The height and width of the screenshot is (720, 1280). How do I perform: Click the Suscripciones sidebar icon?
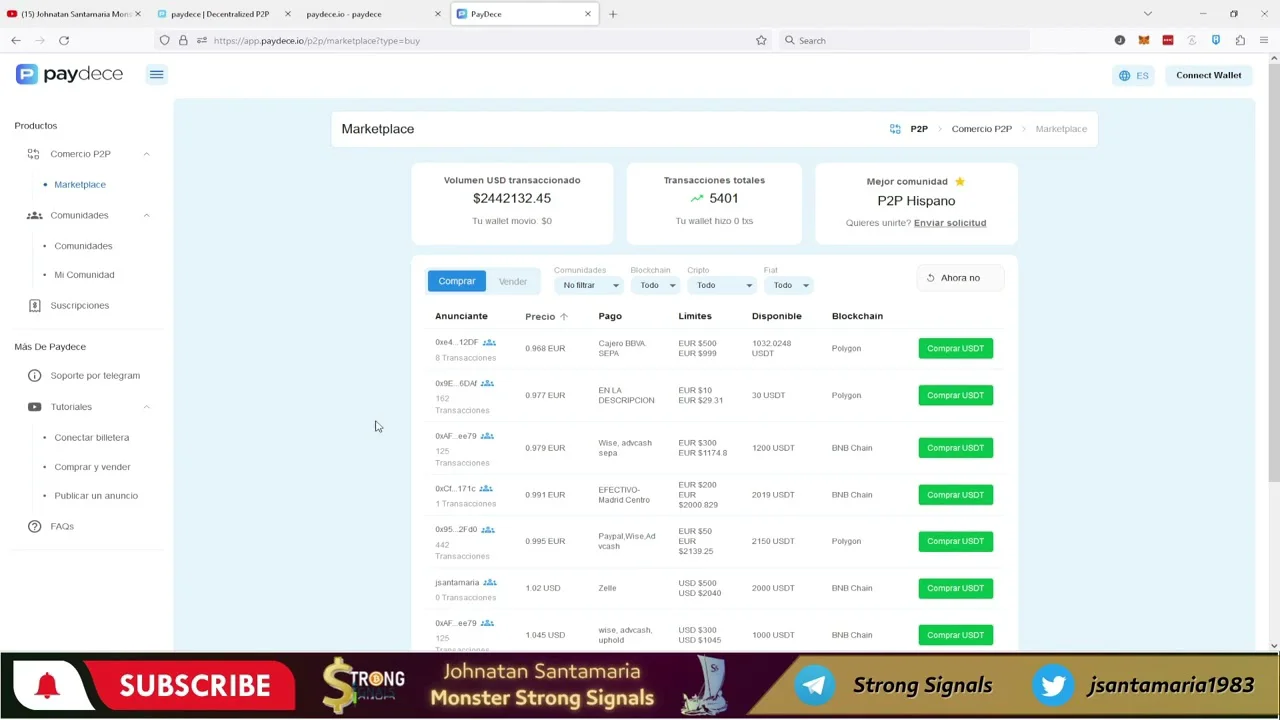[x=34, y=305]
